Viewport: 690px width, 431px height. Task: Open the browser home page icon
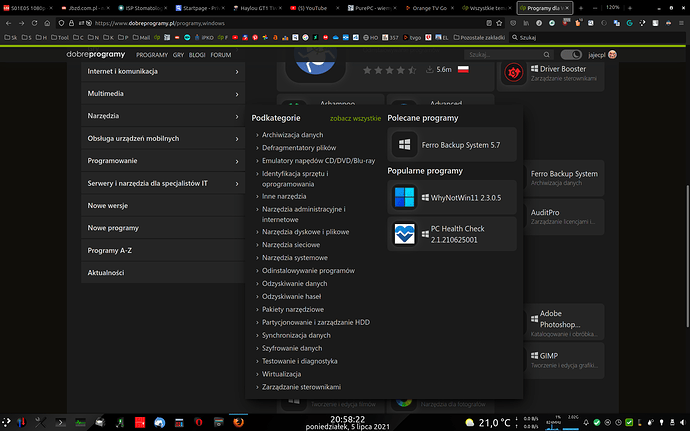tap(47, 23)
